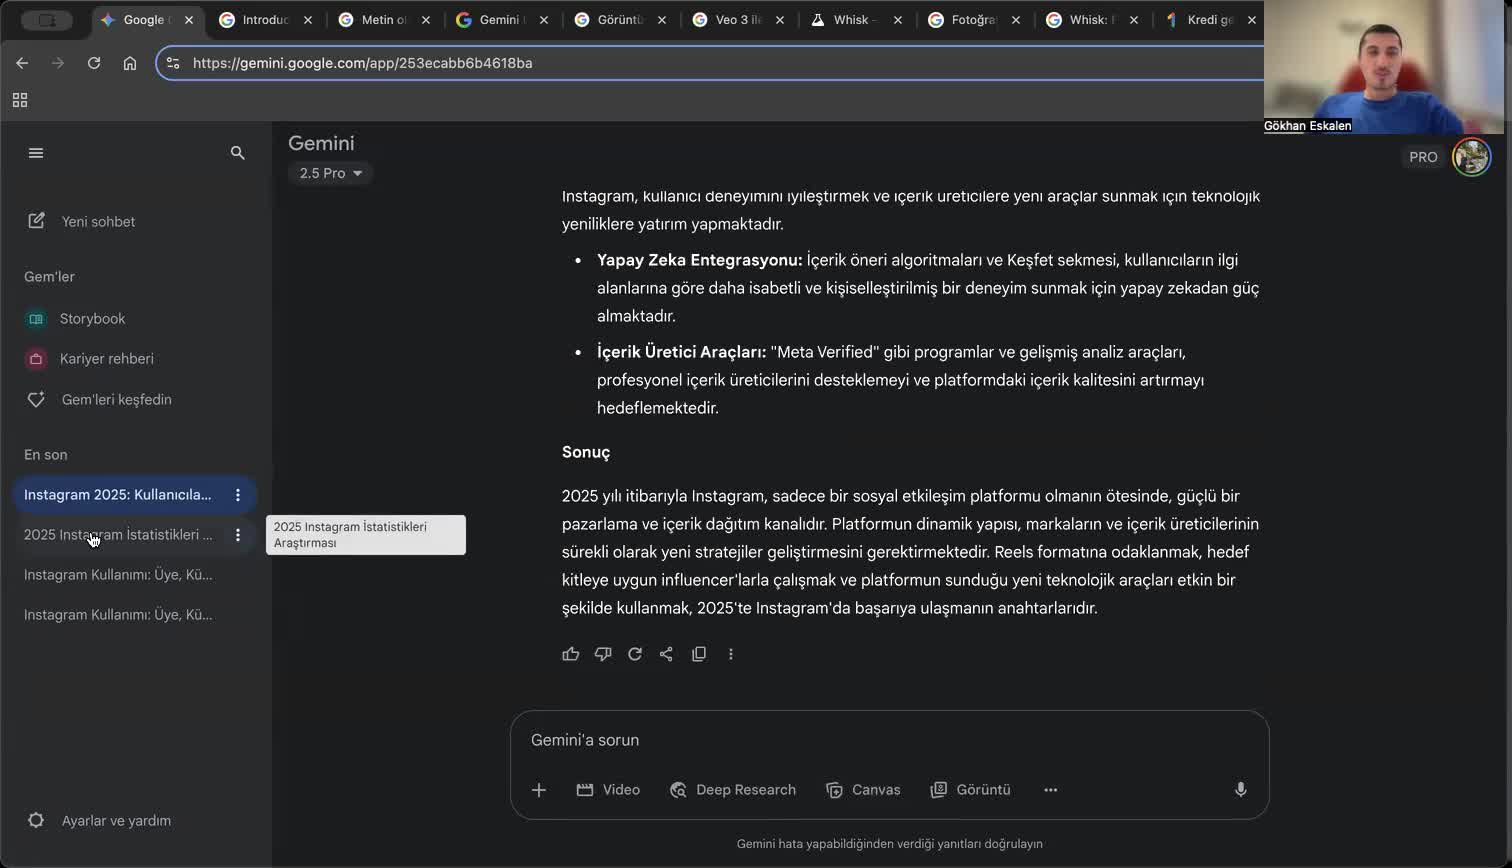Open options menu for Instagram 2025 chat
Image resolution: width=1512 pixels, height=868 pixels.
pyautogui.click(x=237, y=495)
